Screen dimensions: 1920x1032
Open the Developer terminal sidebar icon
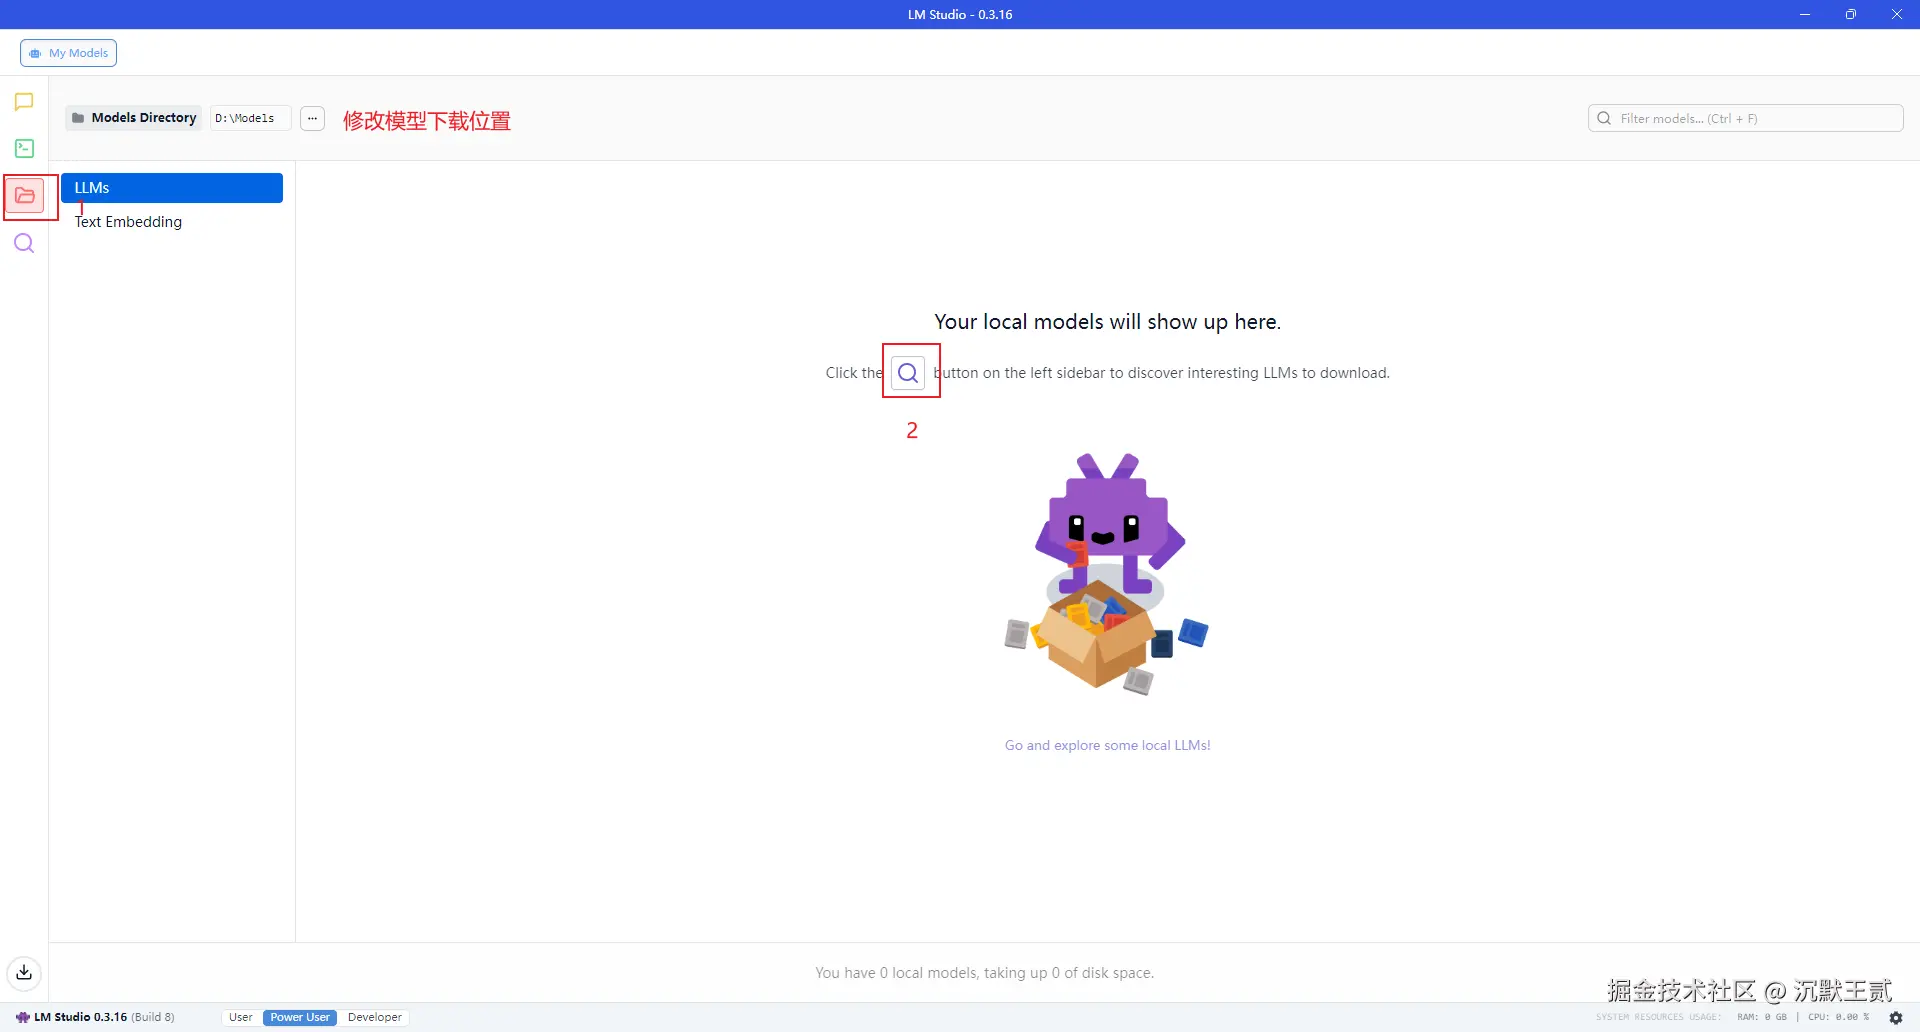24,149
